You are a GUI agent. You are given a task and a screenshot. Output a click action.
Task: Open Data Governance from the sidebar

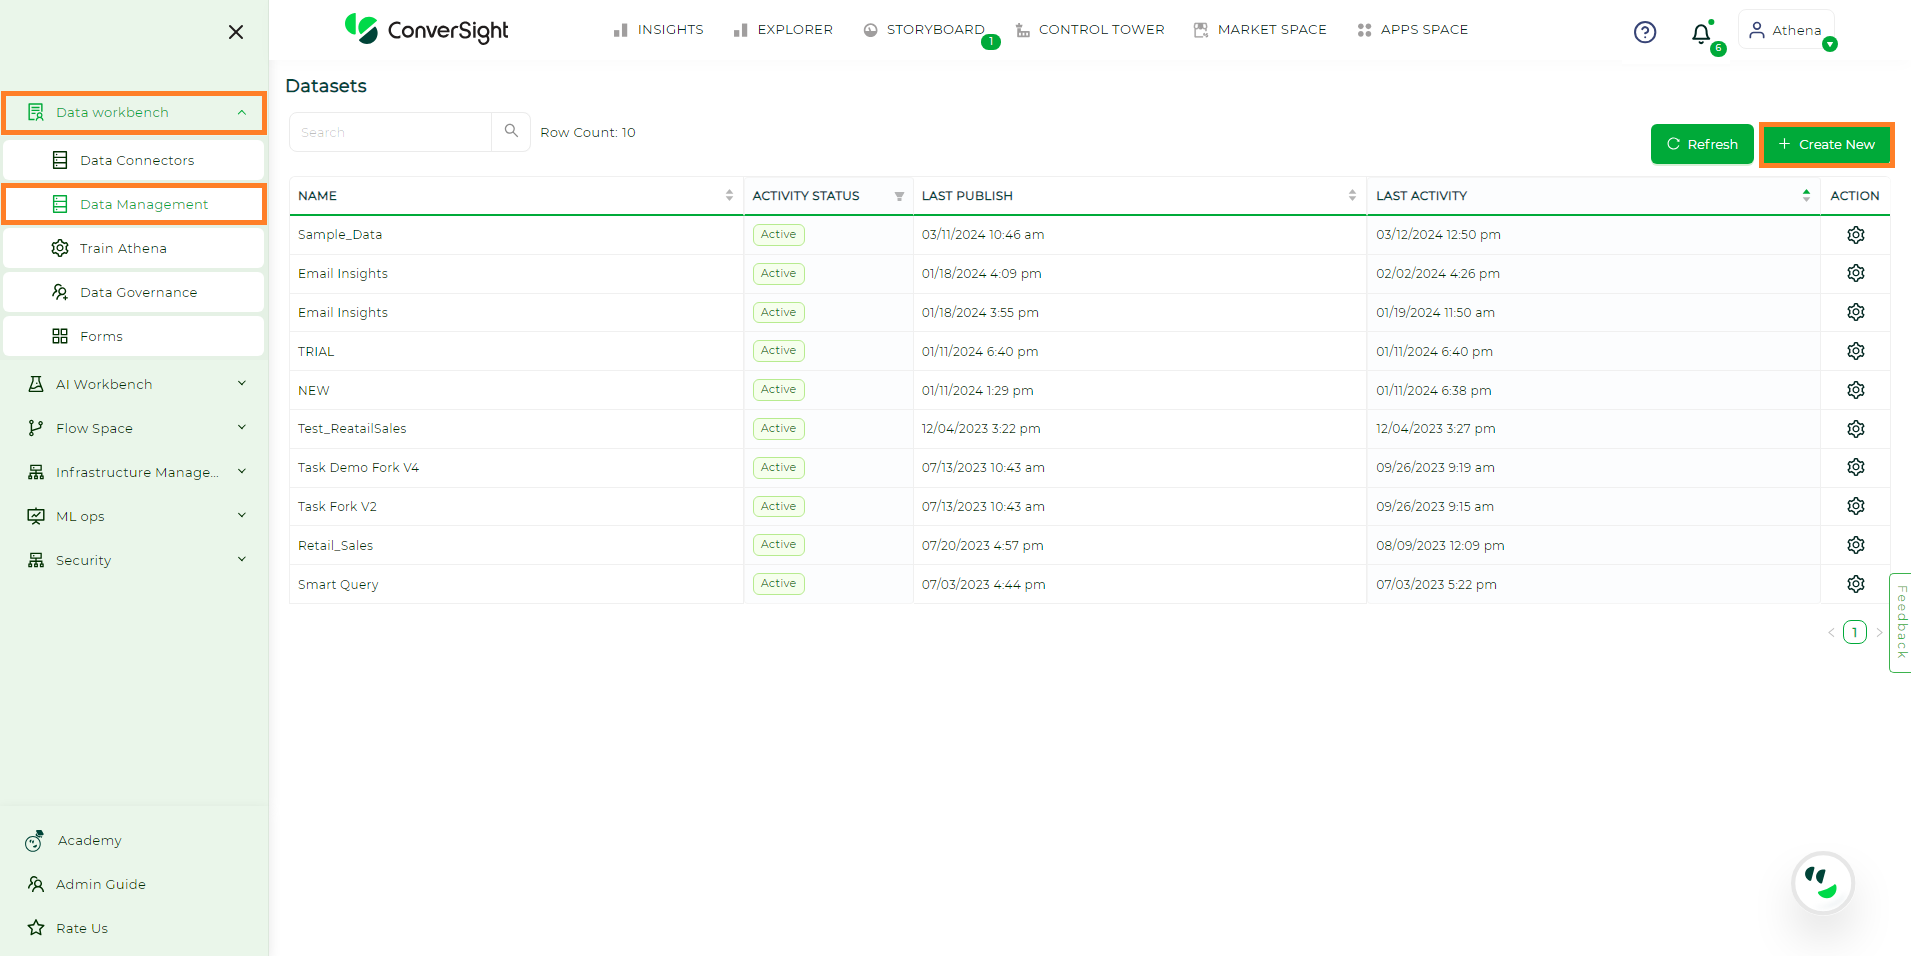[138, 292]
